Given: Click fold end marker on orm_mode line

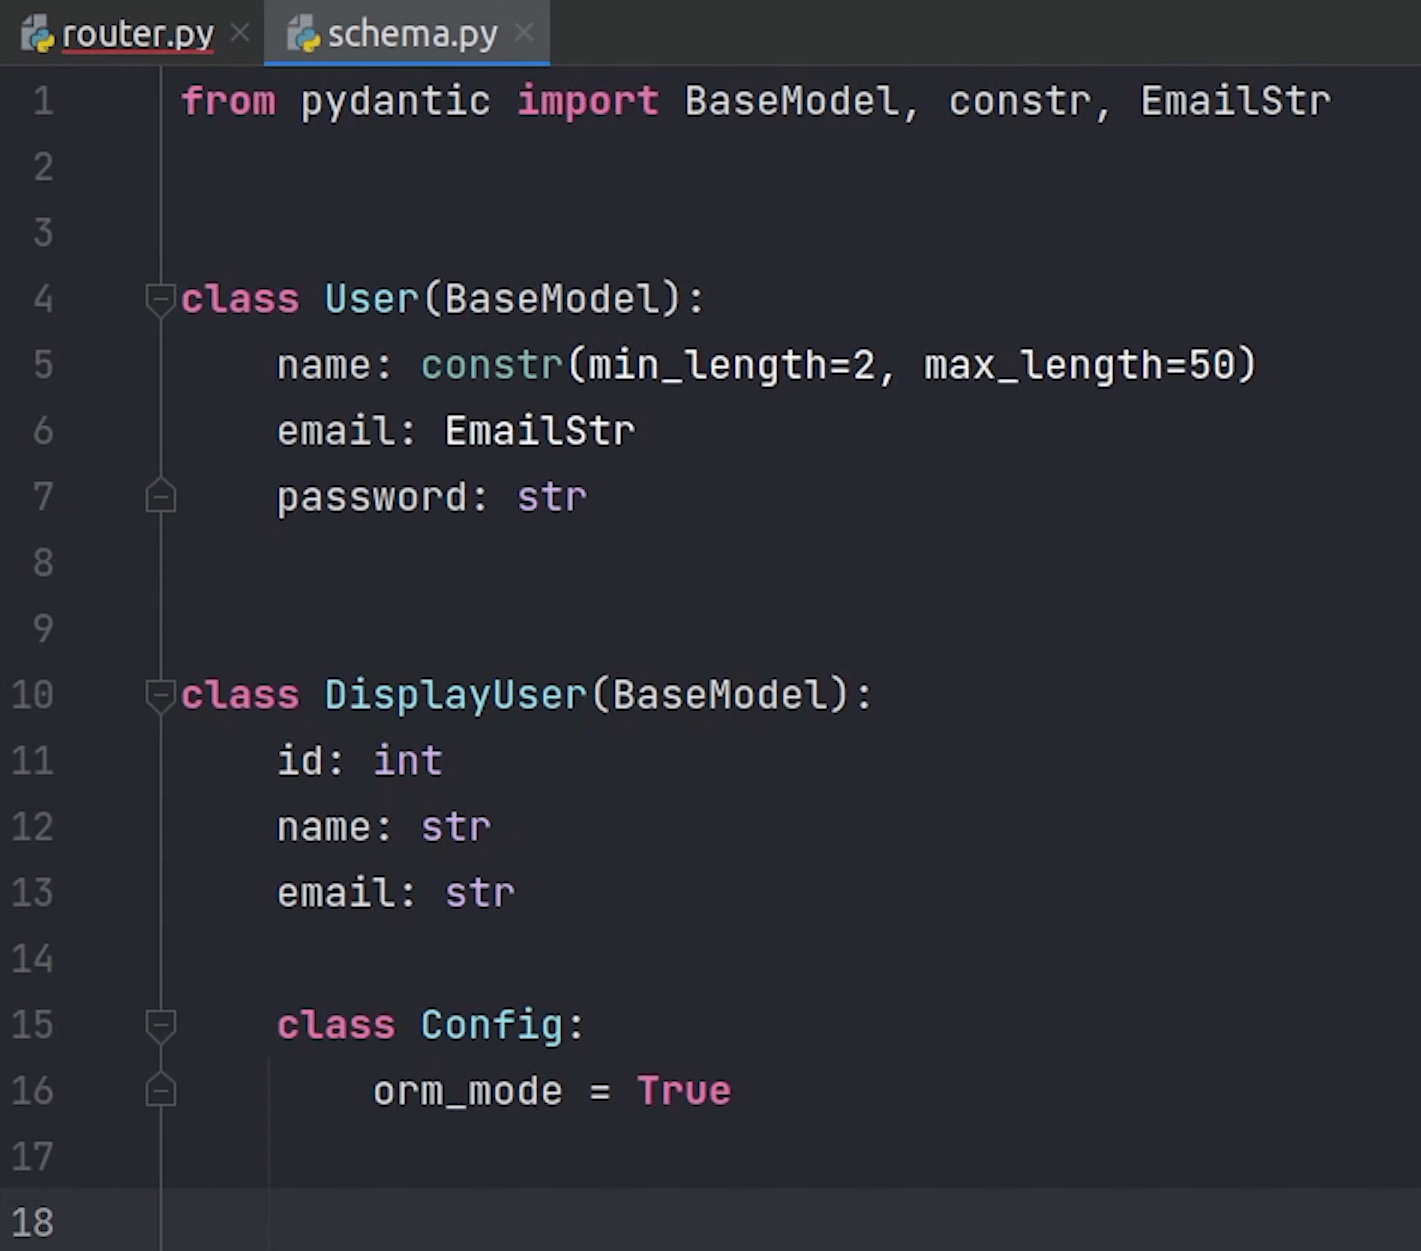Looking at the screenshot, I should (x=160, y=1091).
